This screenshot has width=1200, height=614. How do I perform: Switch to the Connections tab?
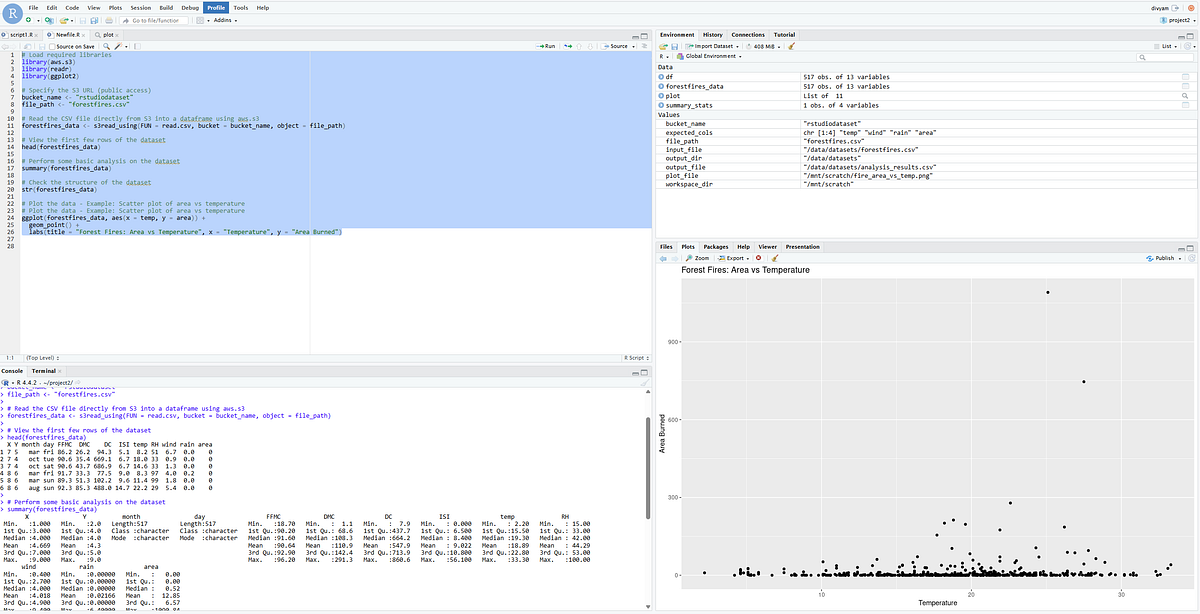(748, 35)
